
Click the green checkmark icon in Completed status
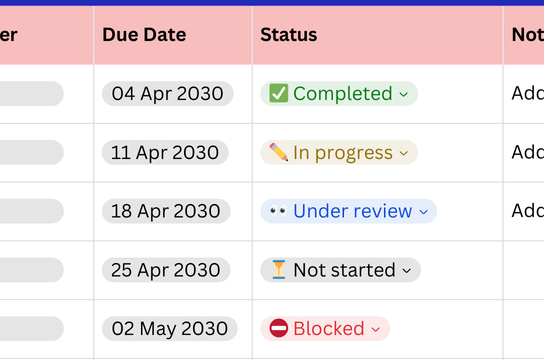[279, 93]
